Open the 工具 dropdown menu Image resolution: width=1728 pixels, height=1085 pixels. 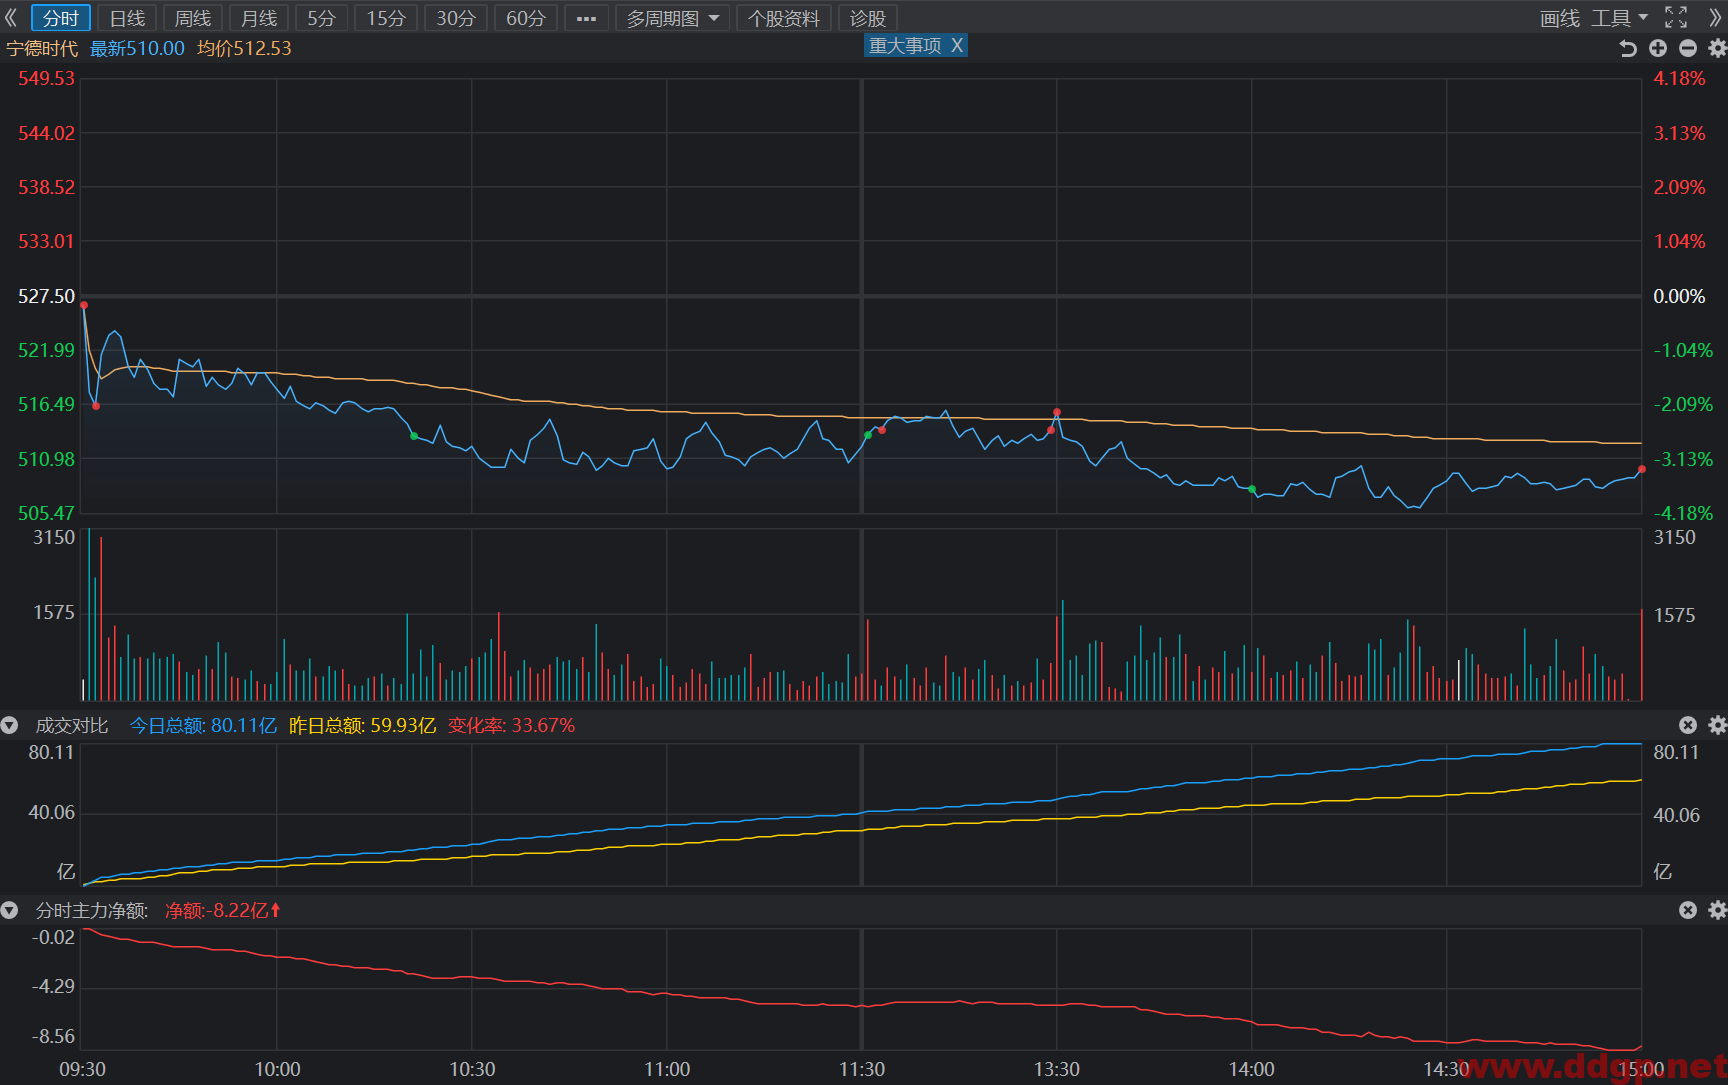pos(1619,18)
